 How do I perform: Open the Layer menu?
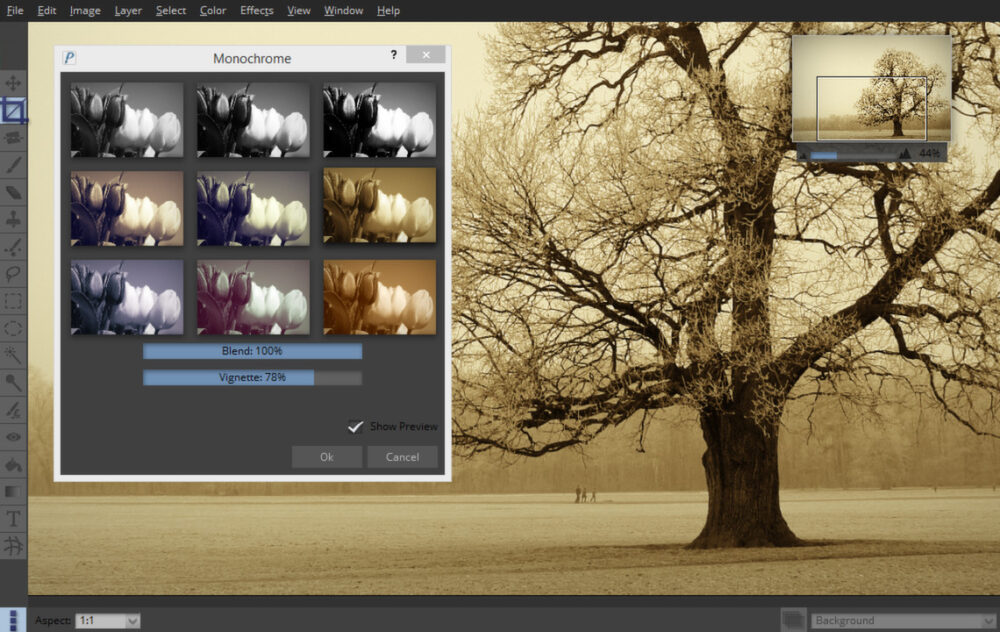(128, 10)
